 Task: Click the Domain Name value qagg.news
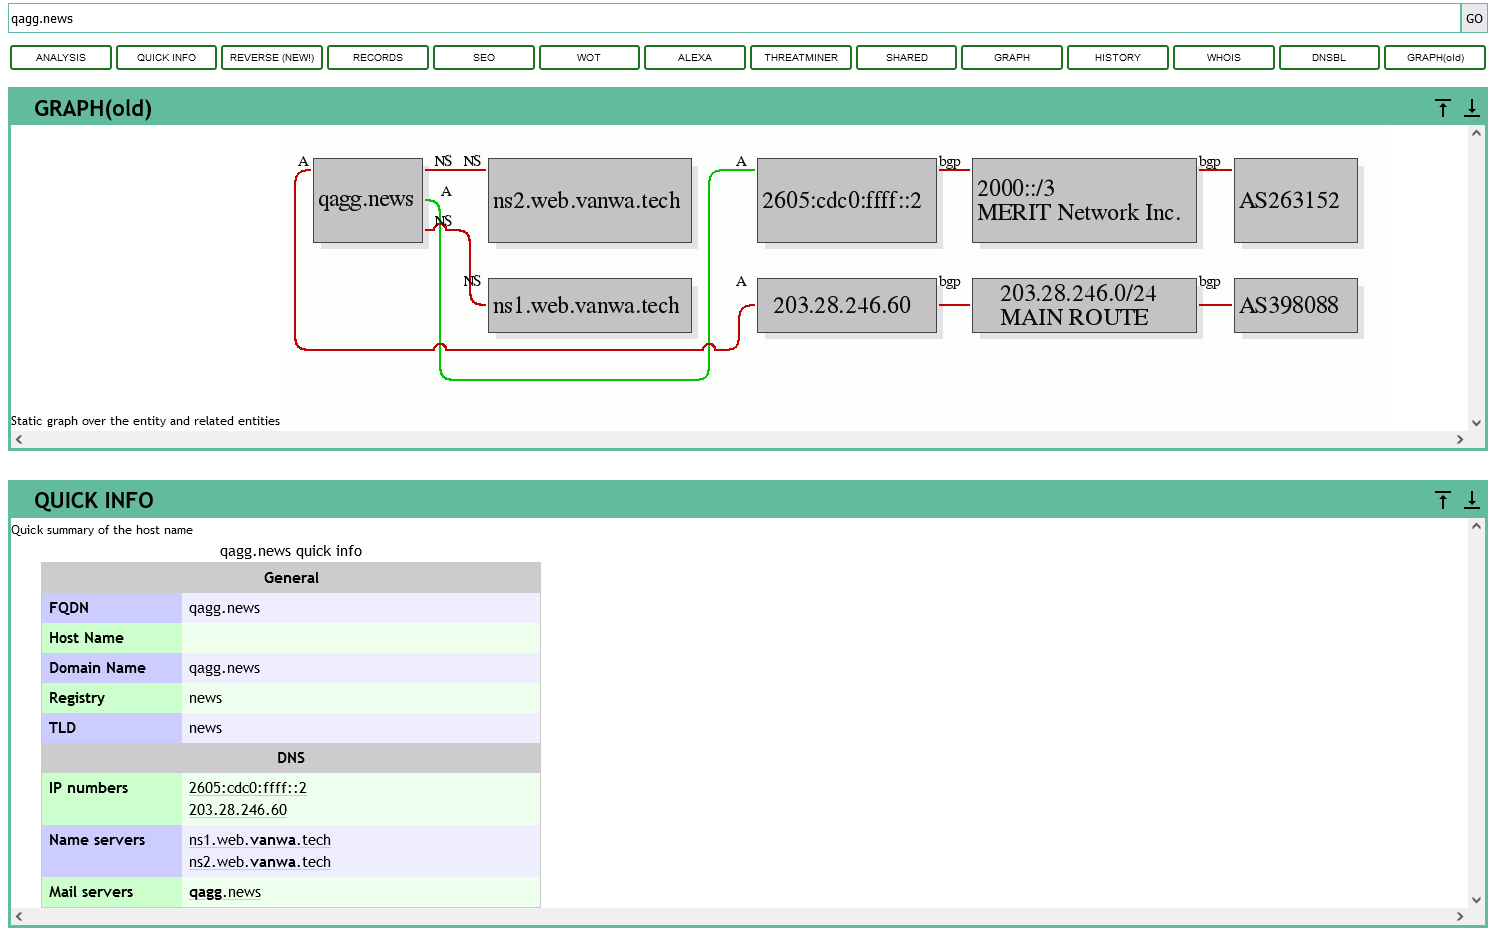[x=225, y=668]
